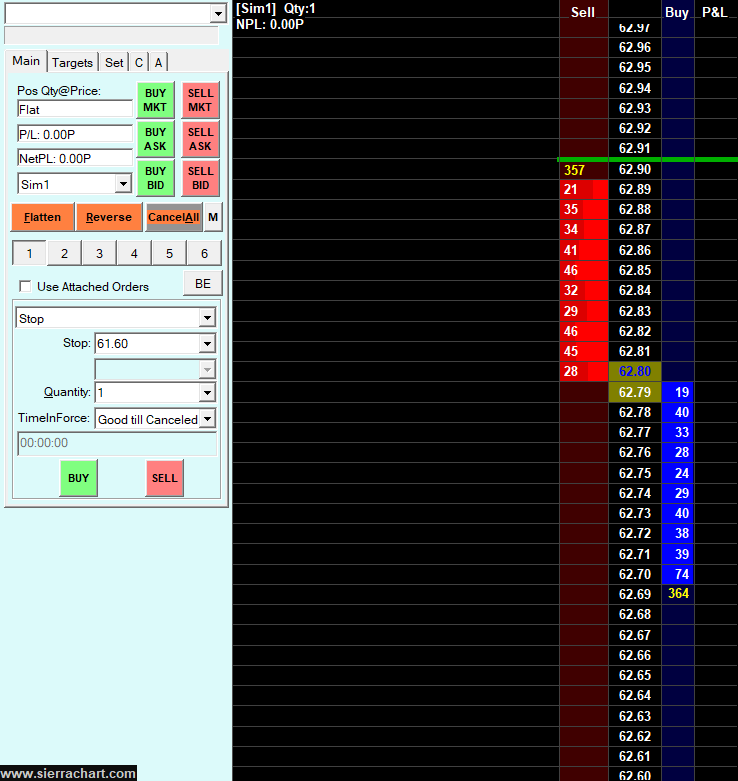Flatten the current position
738x781 pixels.
pos(42,217)
